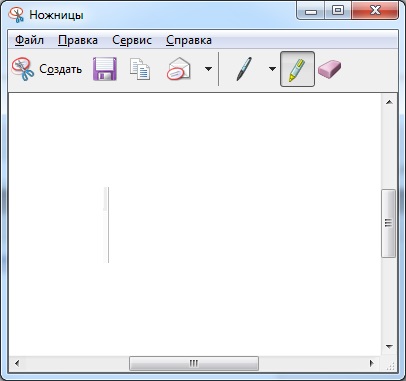The height and width of the screenshot is (381, 406).
Task: Select the Pen tool
Action: click(x=244, y=69)
